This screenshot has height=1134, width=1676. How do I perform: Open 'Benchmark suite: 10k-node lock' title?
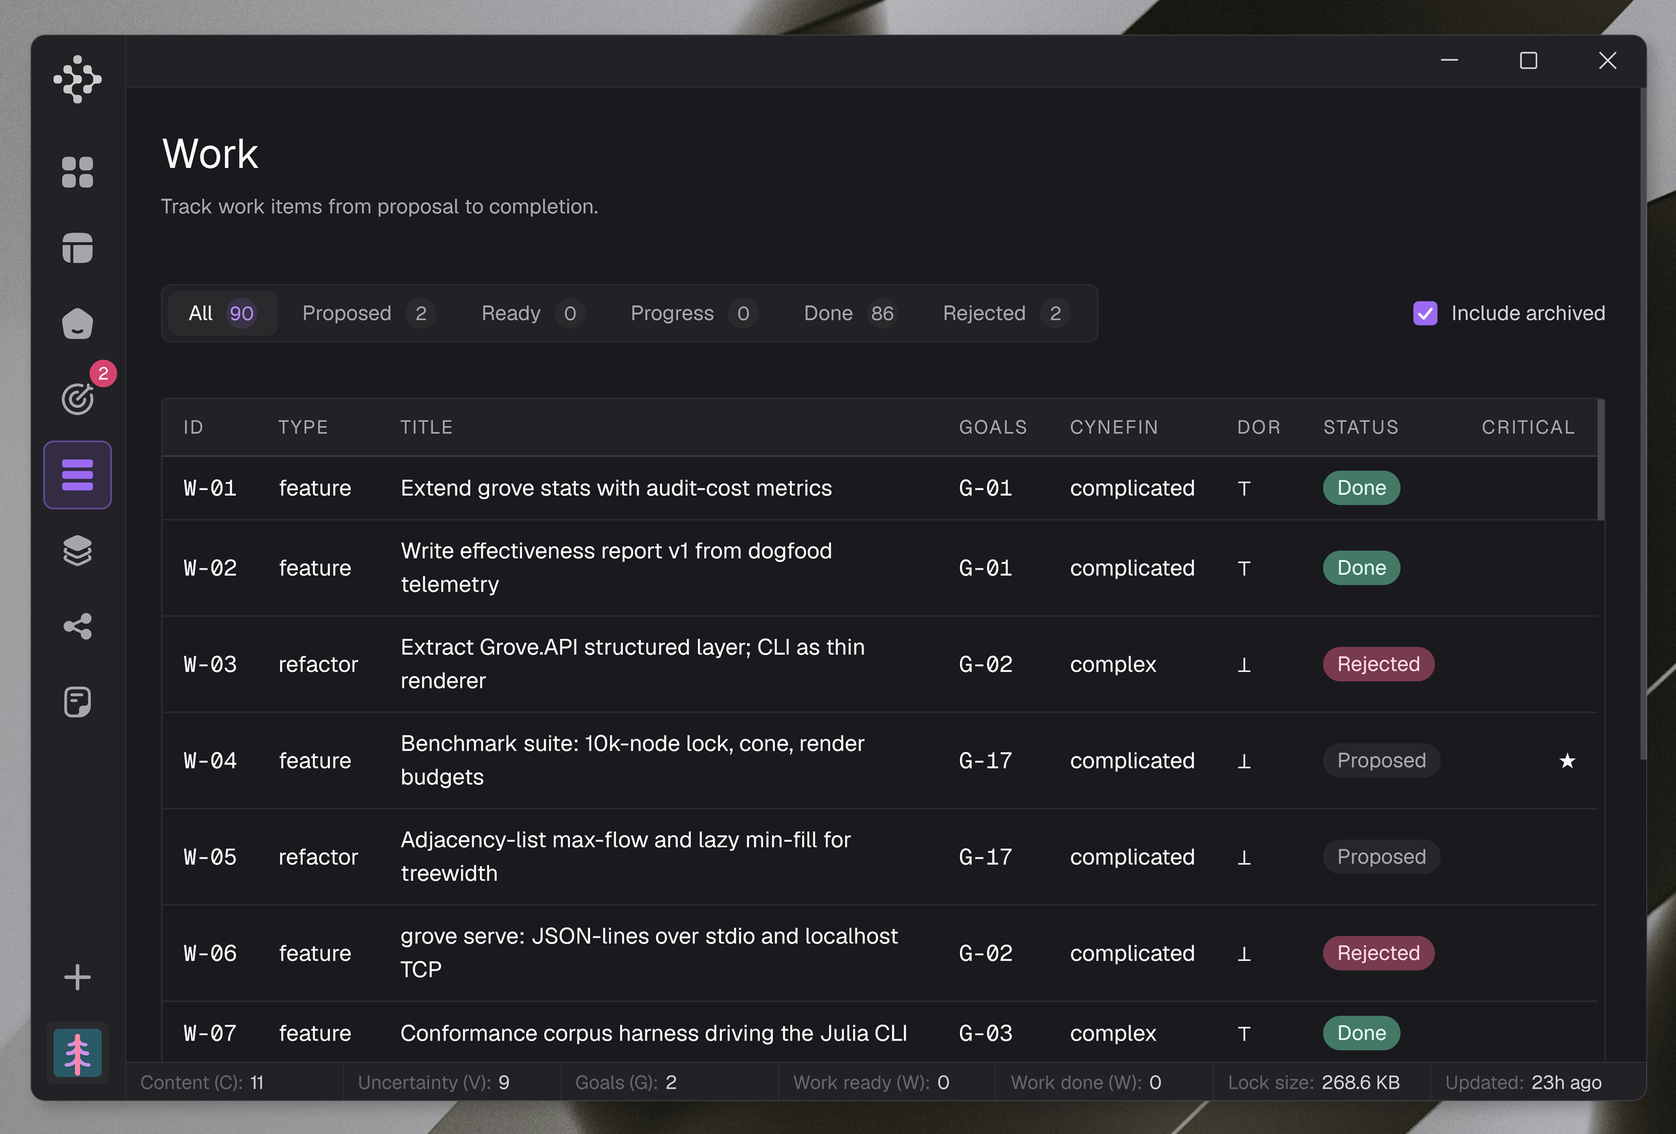tap(633, 761)
